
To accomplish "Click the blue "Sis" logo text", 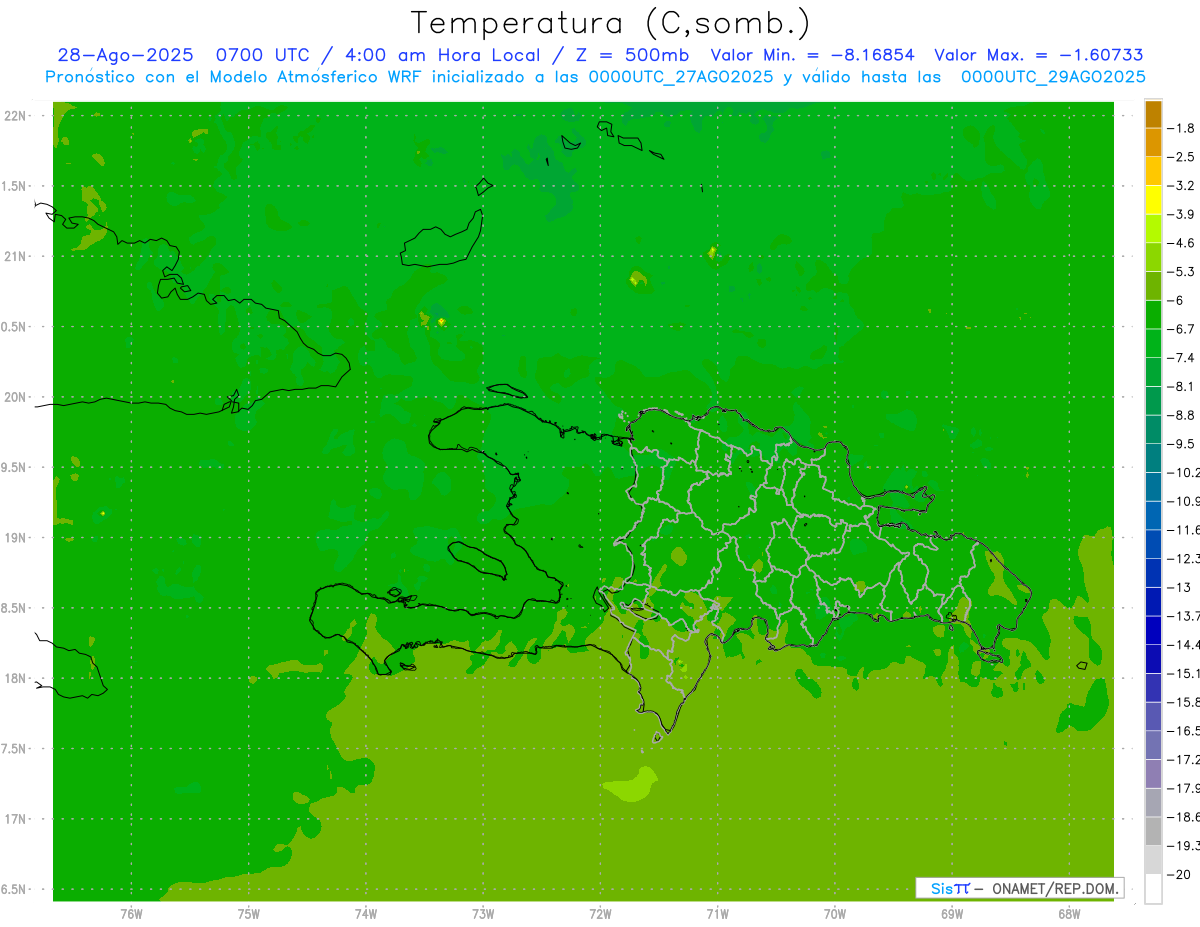I will click(x=943, y=888).
